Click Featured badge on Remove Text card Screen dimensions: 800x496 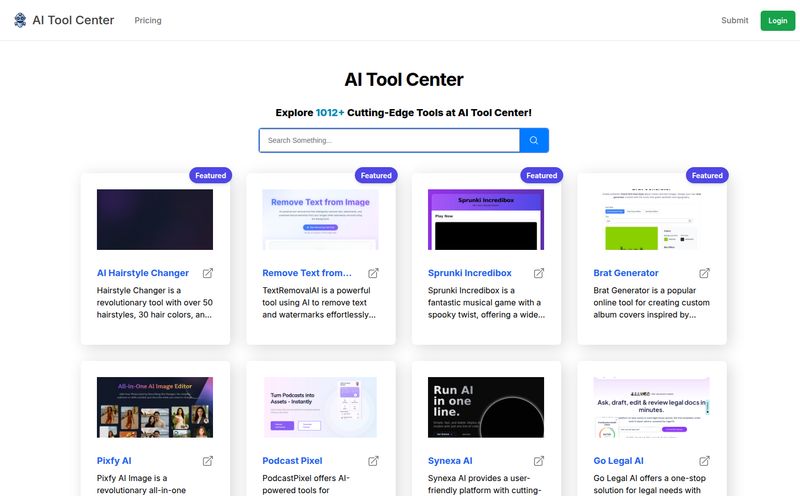tap(376, 176)
